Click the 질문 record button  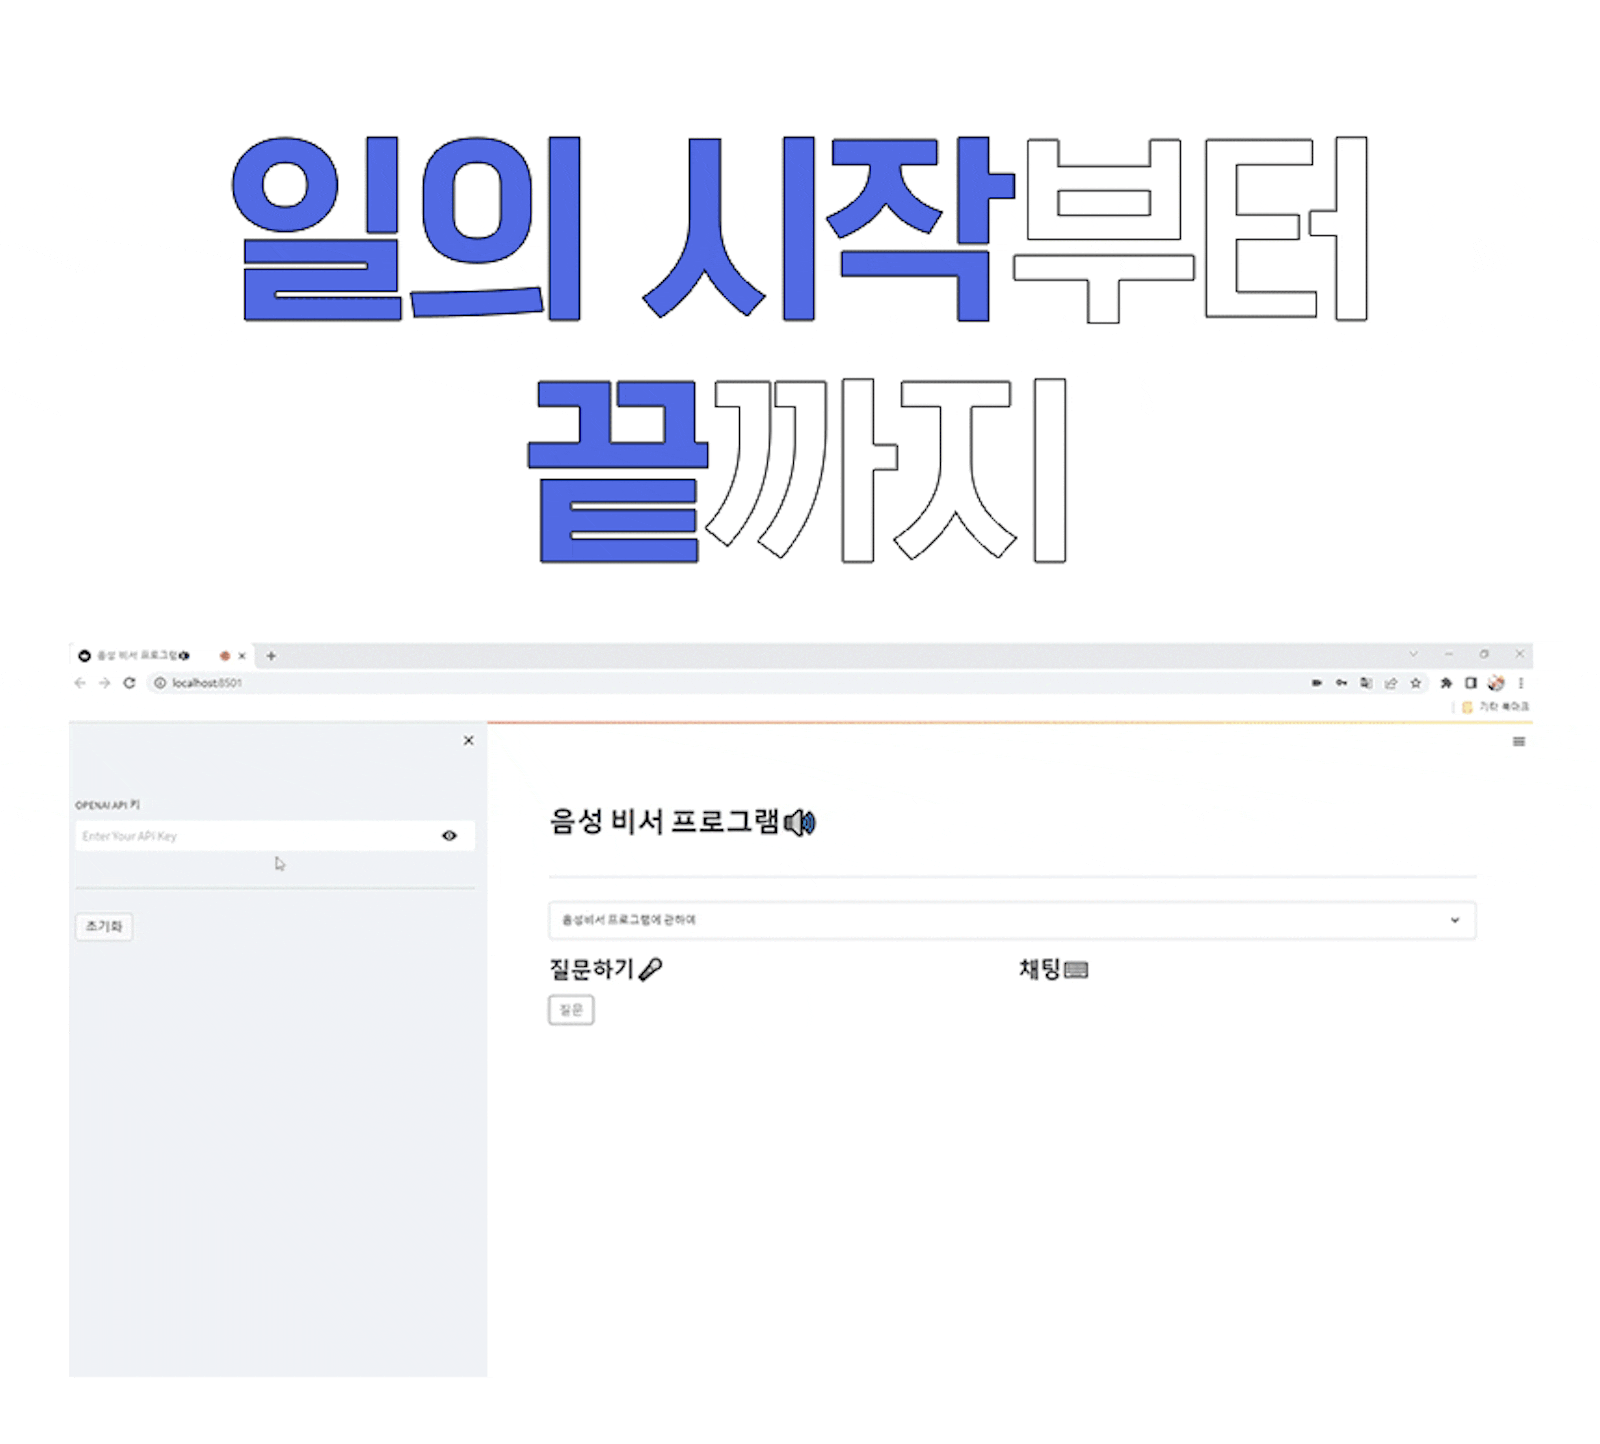571,1010
